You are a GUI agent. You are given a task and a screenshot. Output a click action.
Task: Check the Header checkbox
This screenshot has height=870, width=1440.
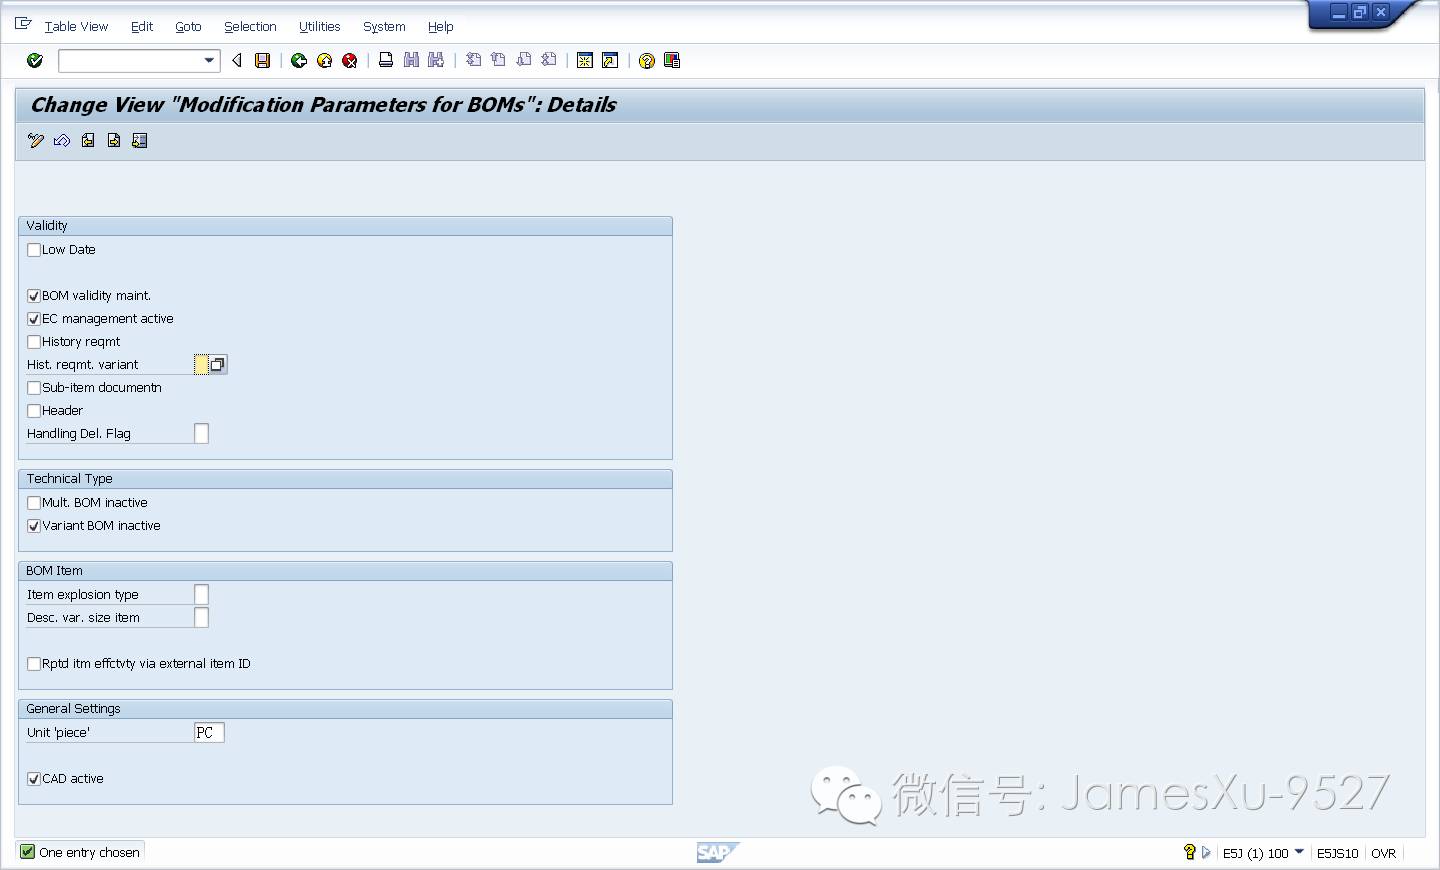(34, 411)
